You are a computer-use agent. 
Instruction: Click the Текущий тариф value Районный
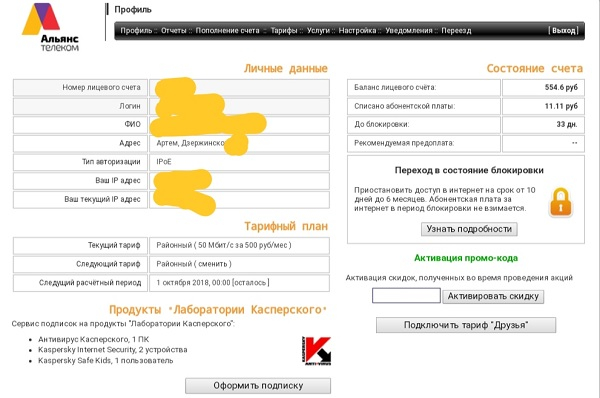[224, 245]
